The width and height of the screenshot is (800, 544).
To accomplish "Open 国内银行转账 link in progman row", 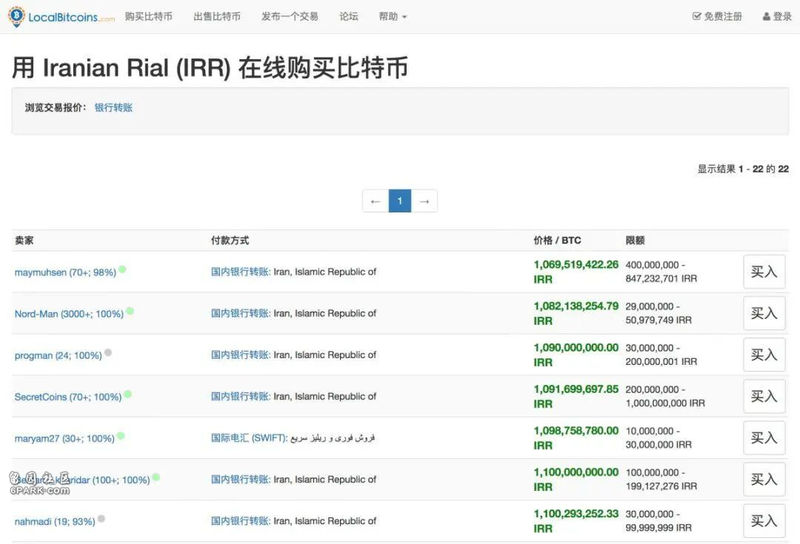I will tap(240, 355).
